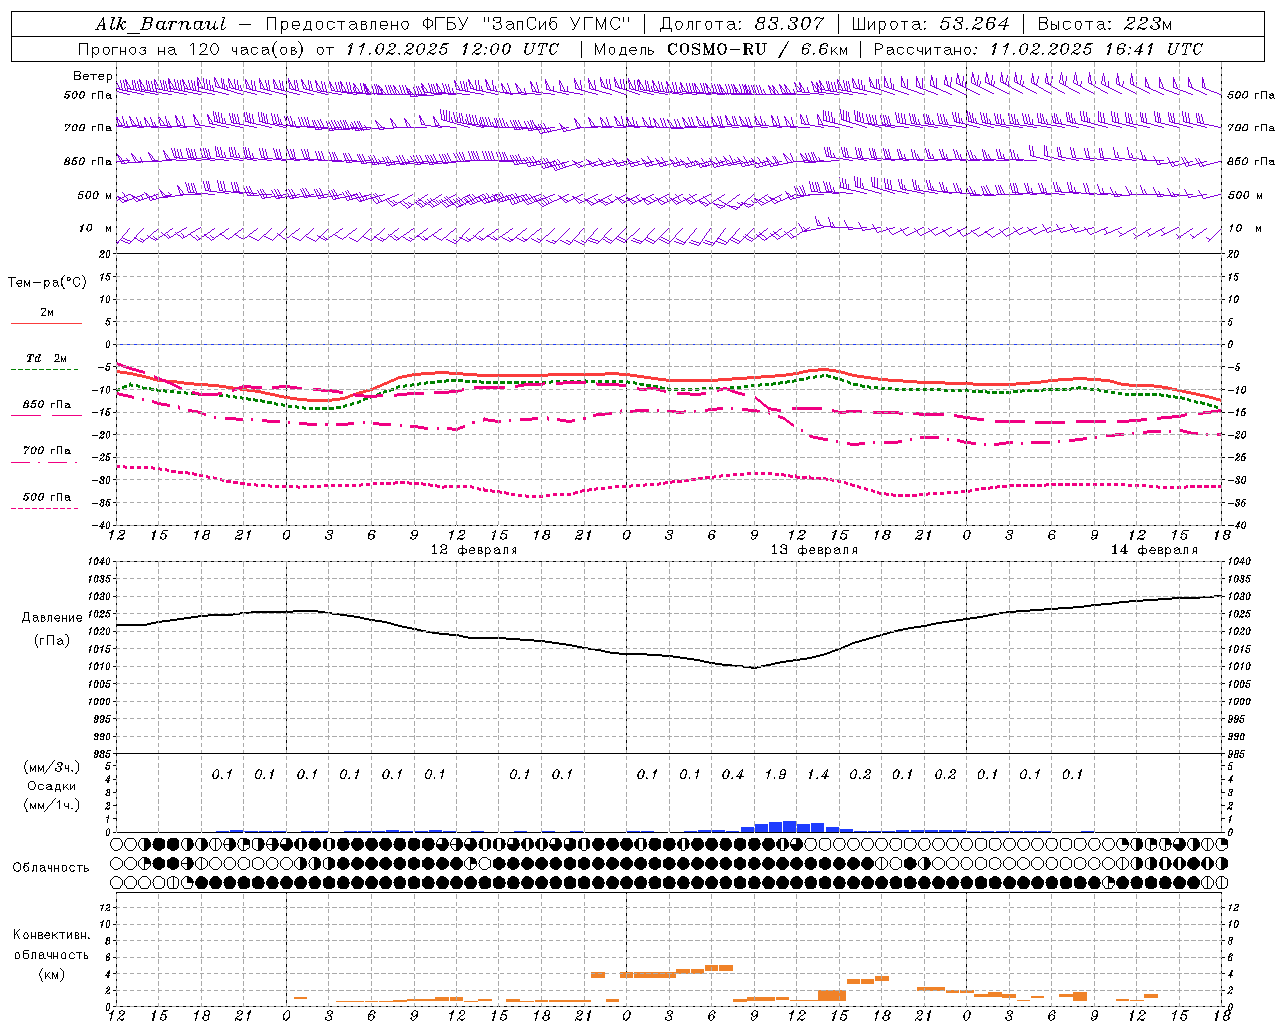The width and height of the screenshot is (1280, 1024).
Task: Click the 1.4 precipitation value
Action: click(818, 775)
